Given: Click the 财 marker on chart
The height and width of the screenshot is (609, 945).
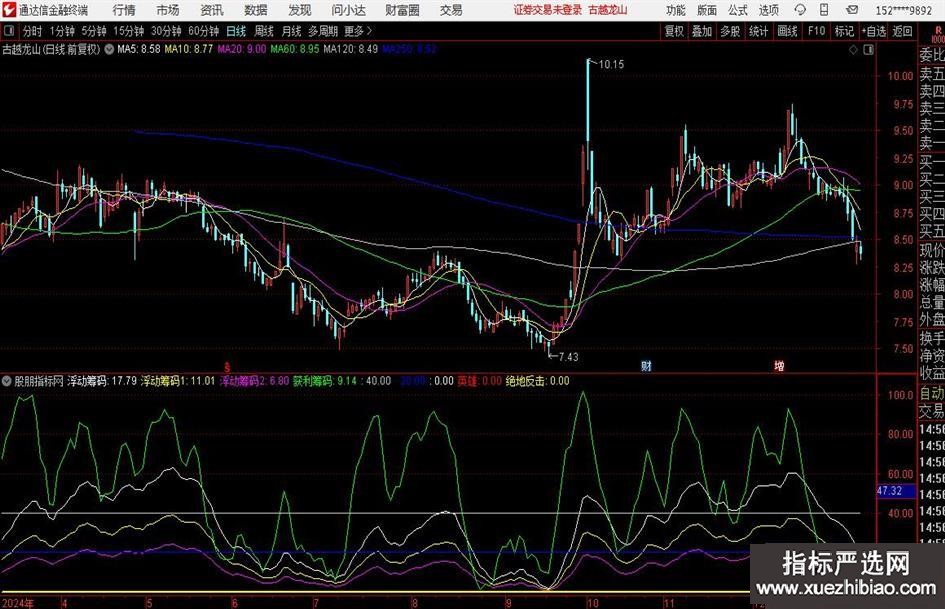Looking at the screenshot, I should pos(646,366).
